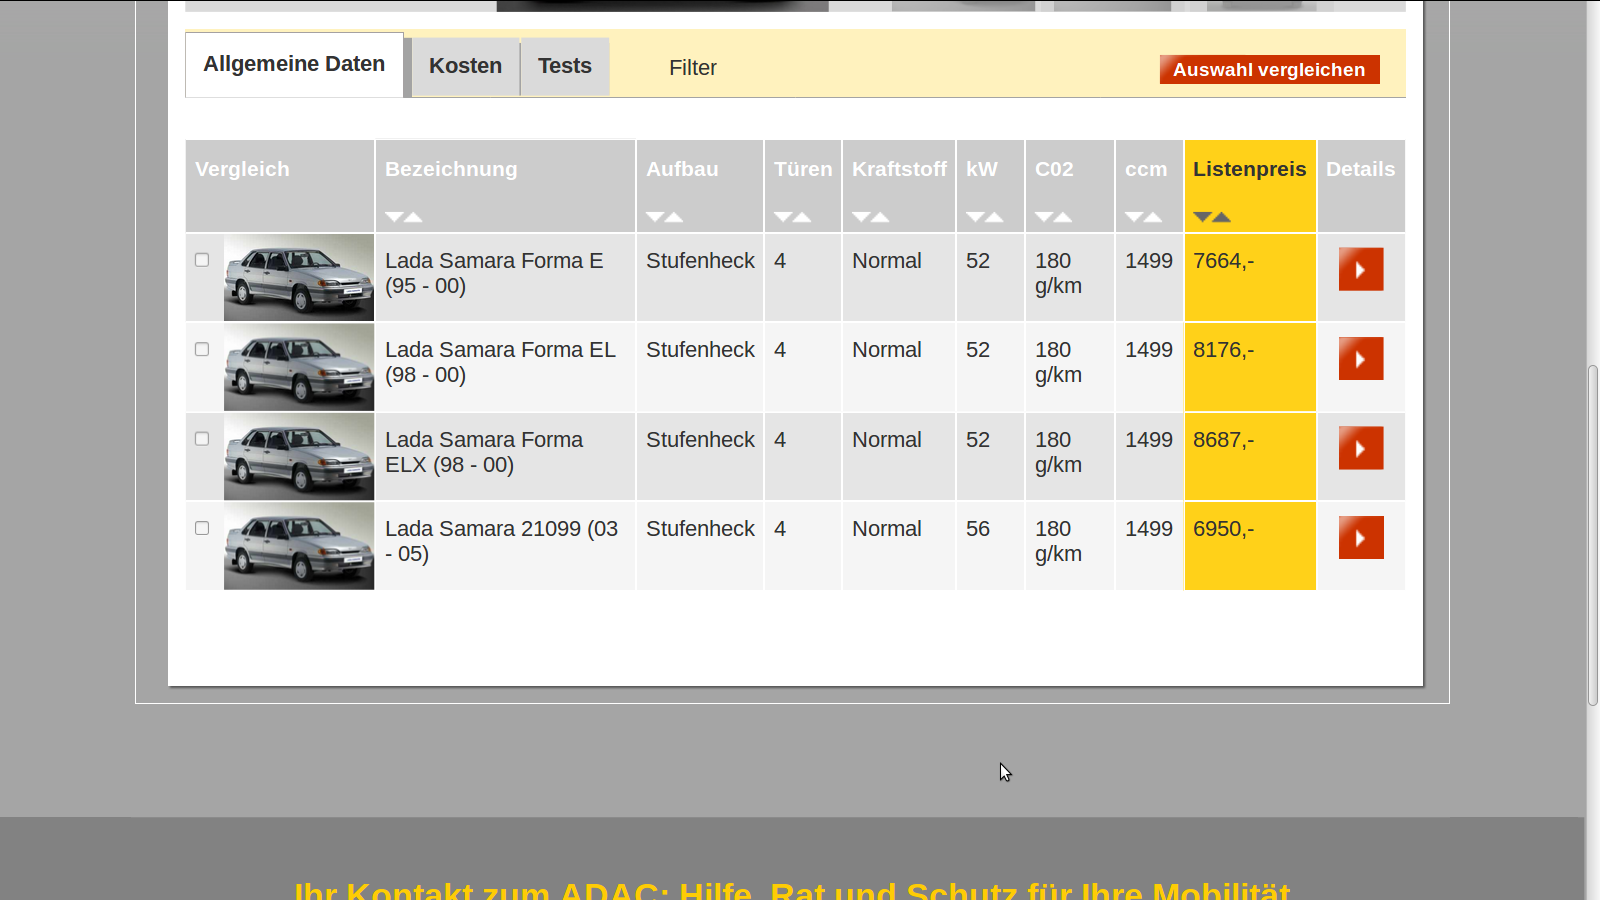Switch to the Tests tab
This screenshot has height=900, width=1600.
(x=565, y=66)
